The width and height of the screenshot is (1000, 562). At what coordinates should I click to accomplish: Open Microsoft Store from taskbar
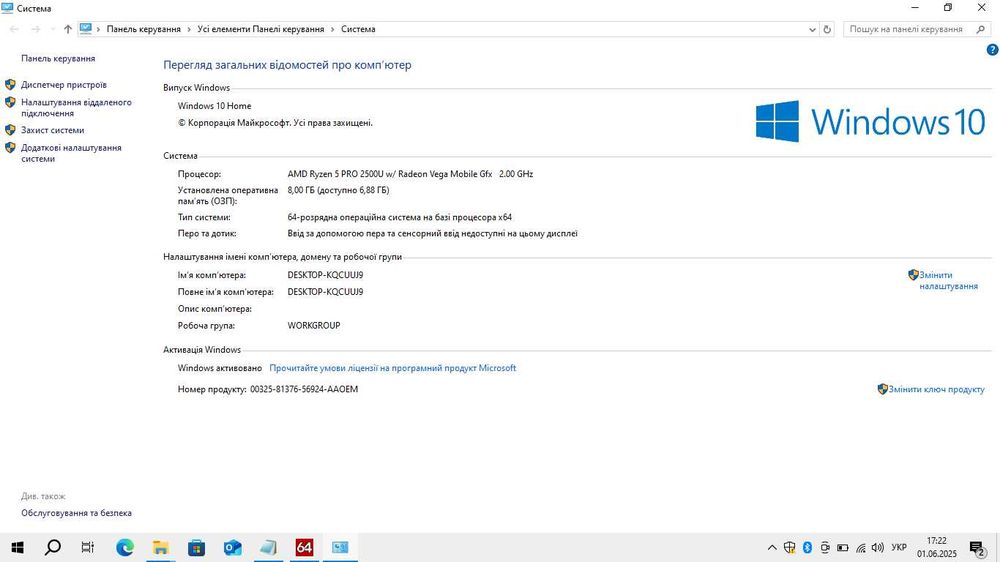(x=196, y=547)
